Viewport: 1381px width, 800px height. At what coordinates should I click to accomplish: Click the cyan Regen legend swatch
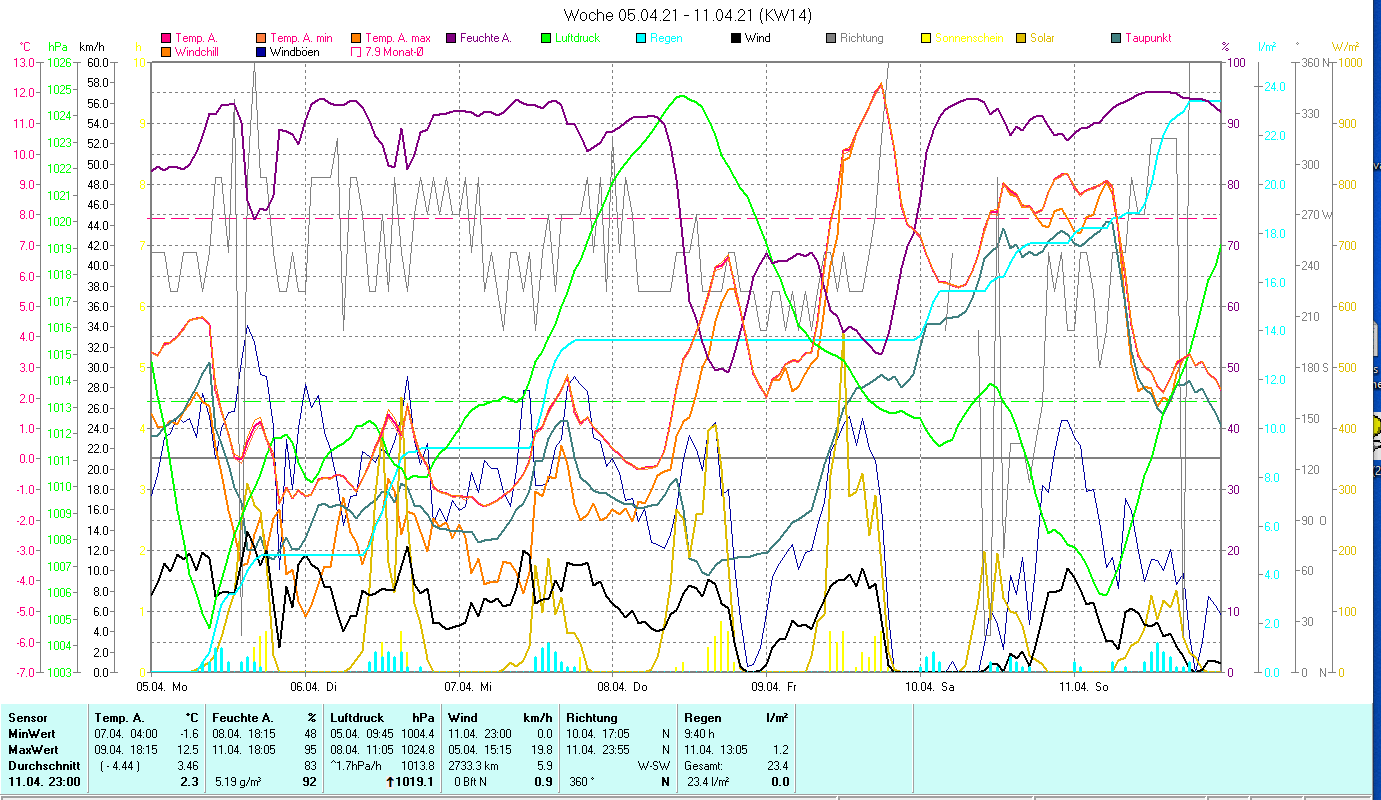[640, 38]
